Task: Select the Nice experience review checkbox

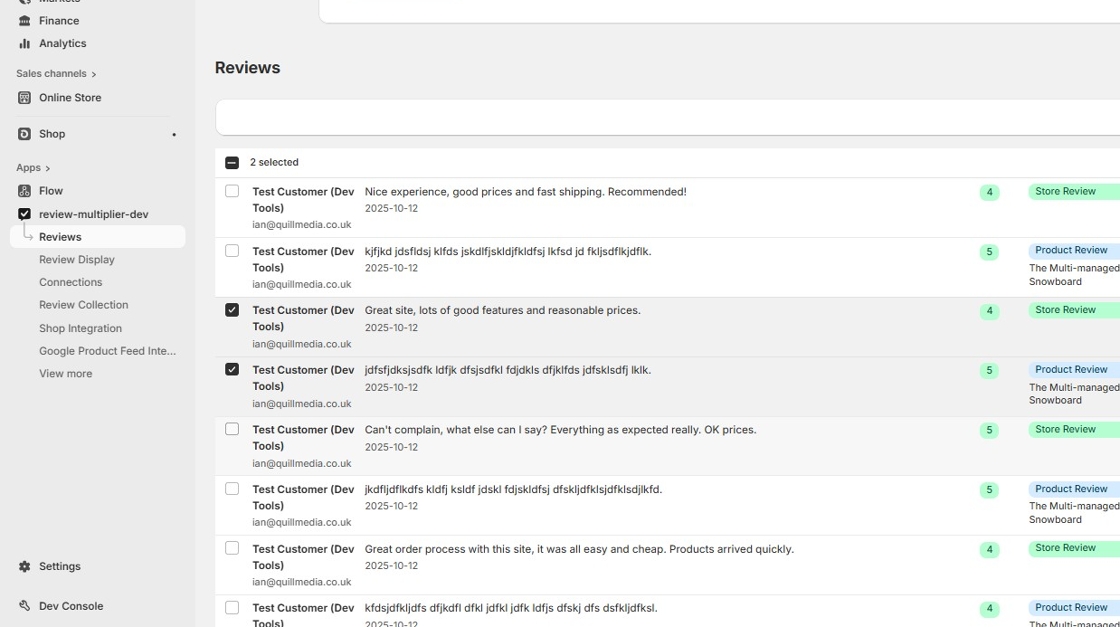Action: [x=232, y=191]
